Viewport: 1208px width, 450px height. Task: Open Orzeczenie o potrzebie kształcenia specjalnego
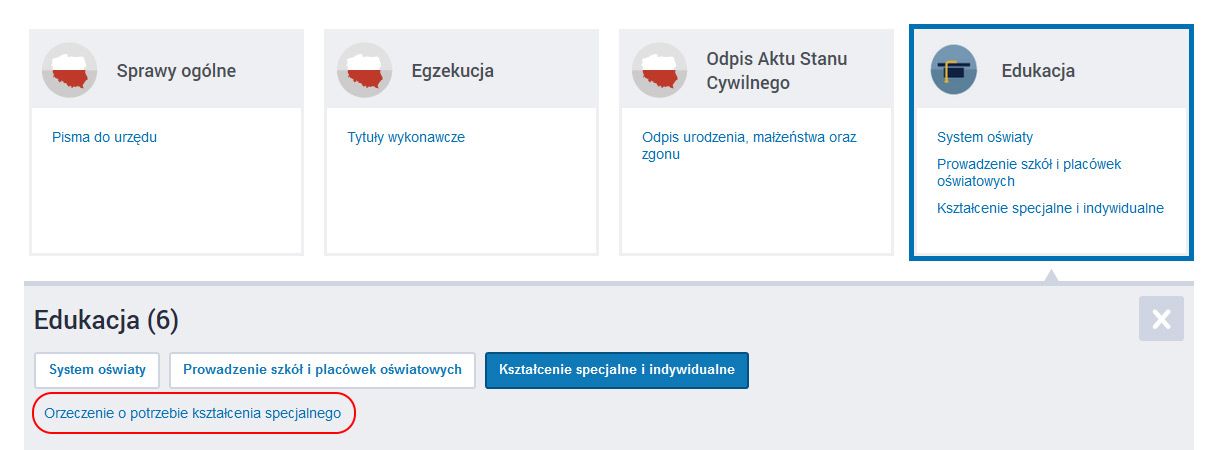pos(193,412)
